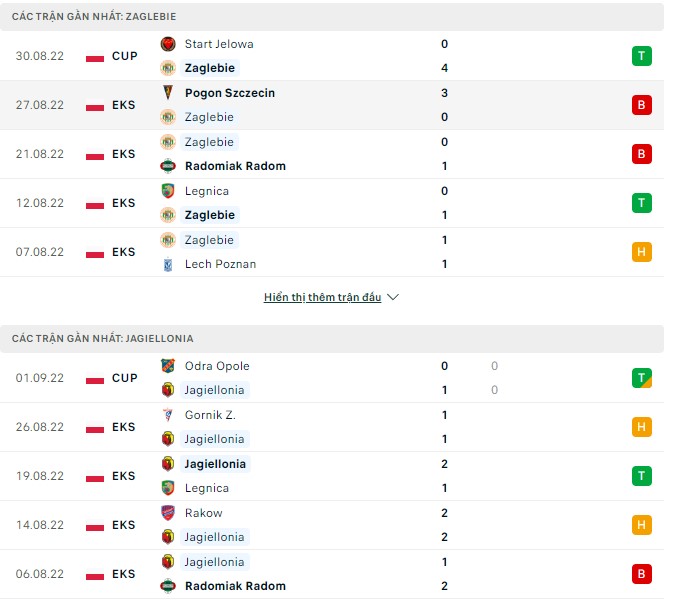673x601 pixels.
Task: Click the Start Jelowa team logo
Action: (x=168, y=44)
